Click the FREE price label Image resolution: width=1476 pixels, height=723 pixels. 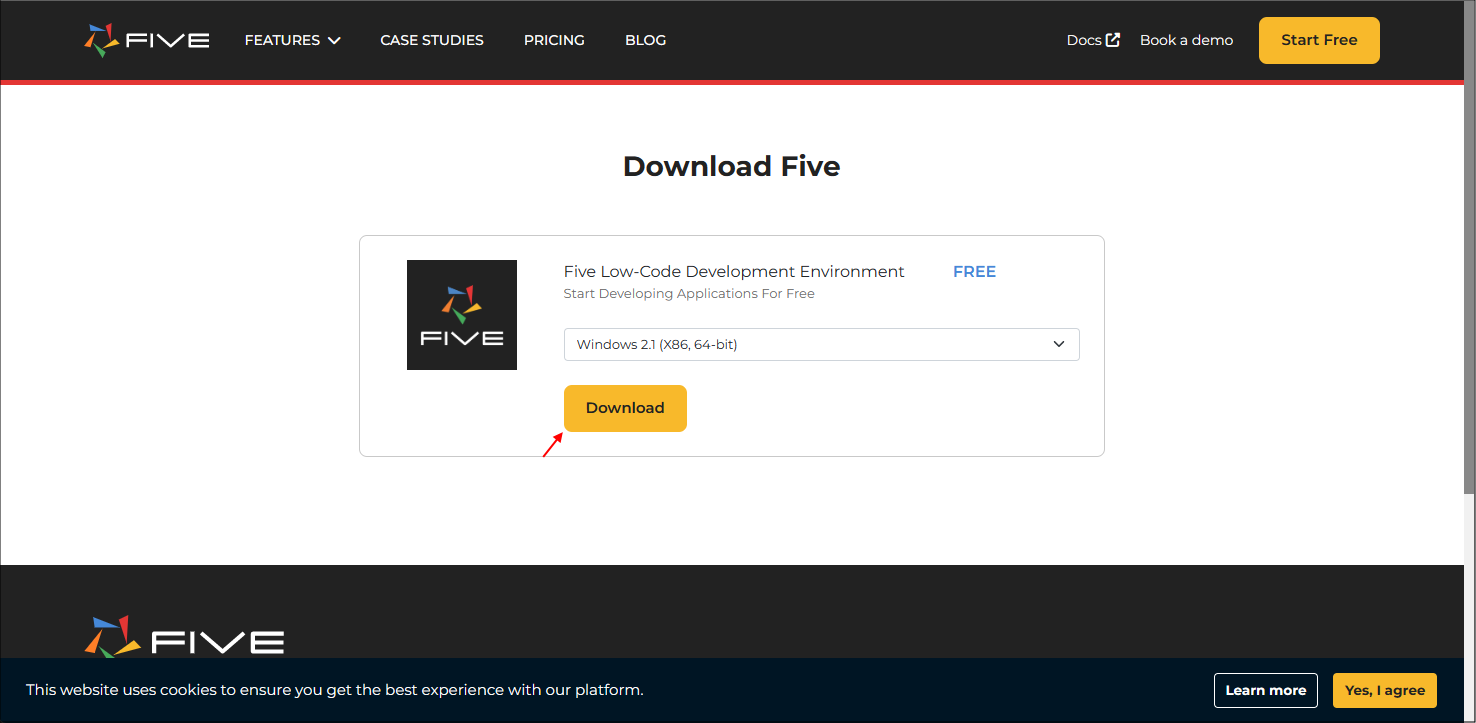pyautogui.click(x=974, y=272)
